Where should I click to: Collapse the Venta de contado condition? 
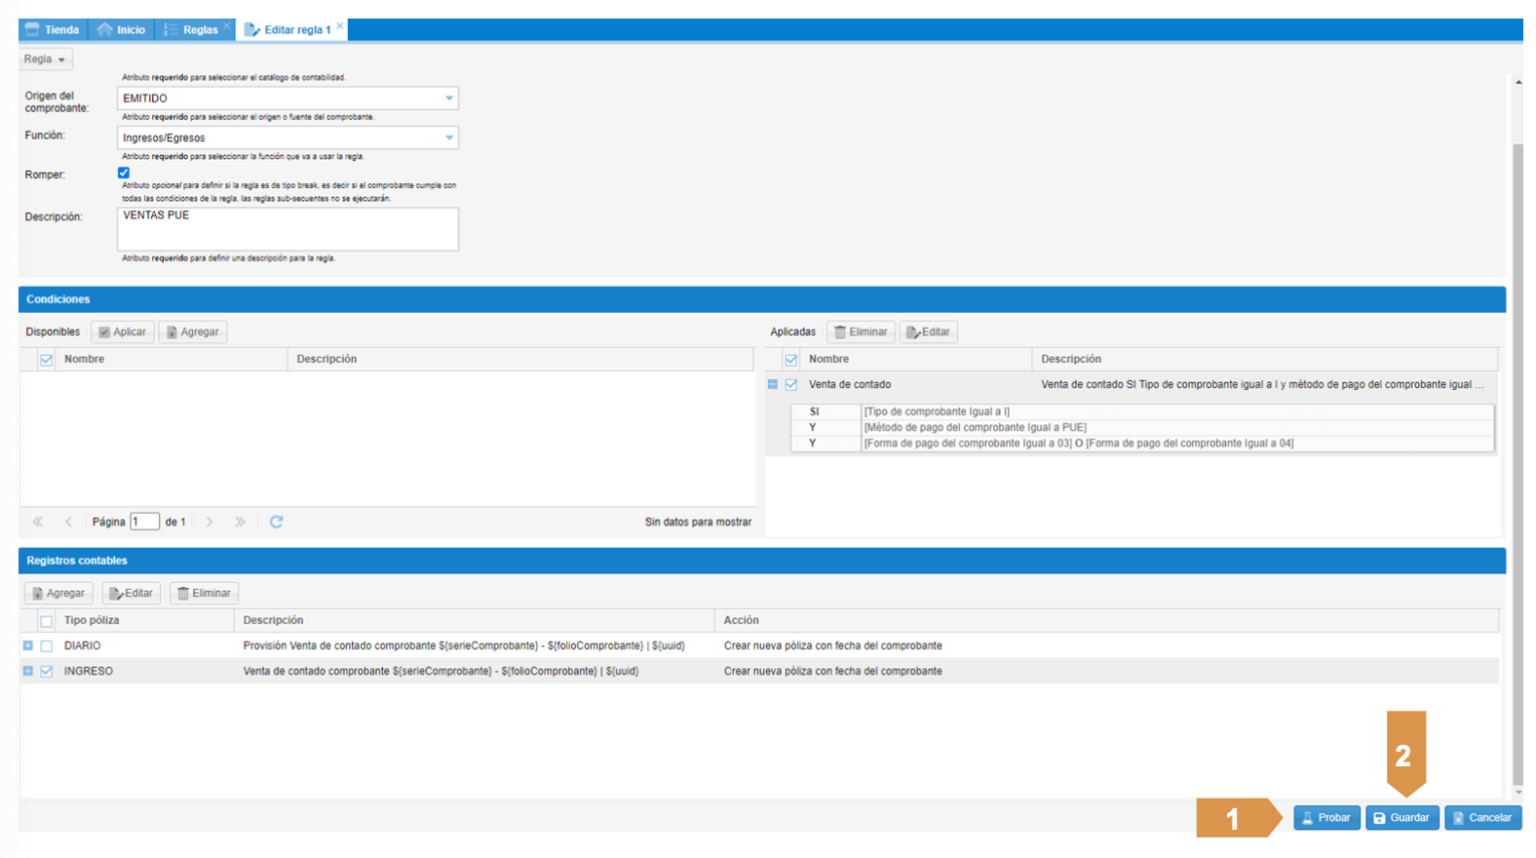click(x=773, y=384)
